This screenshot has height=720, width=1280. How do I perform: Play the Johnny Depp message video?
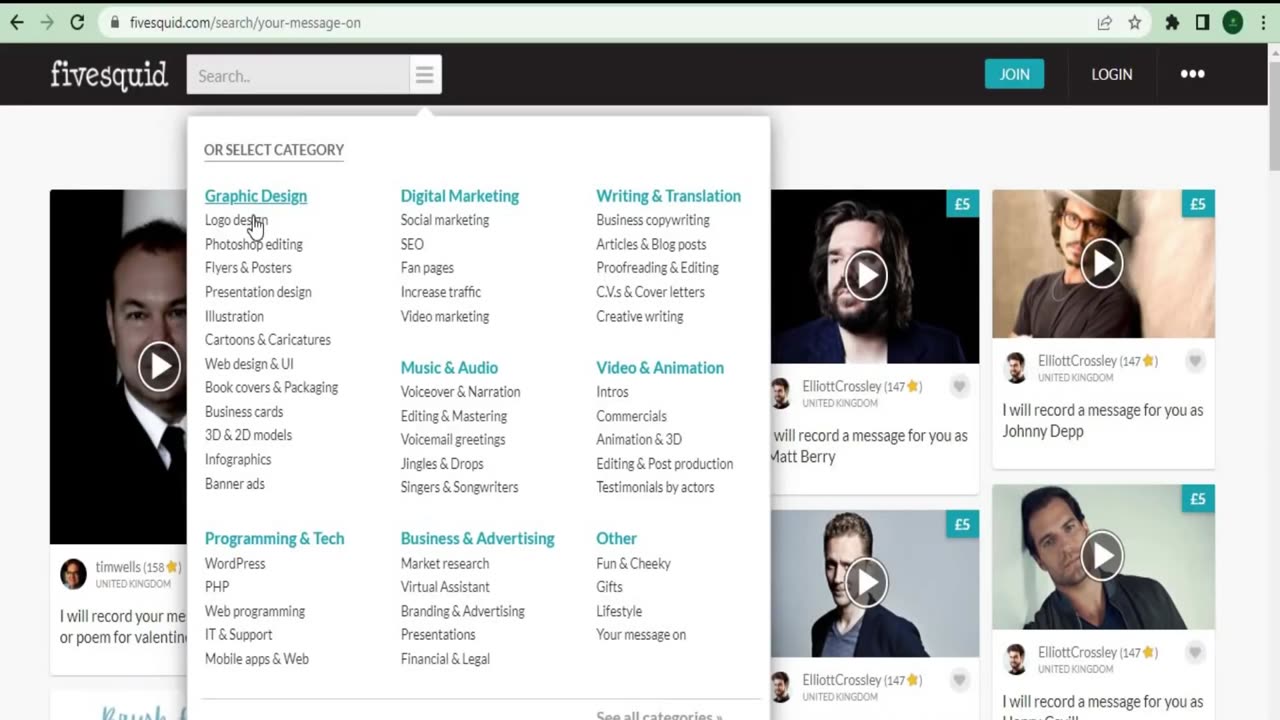point(1102,264)
